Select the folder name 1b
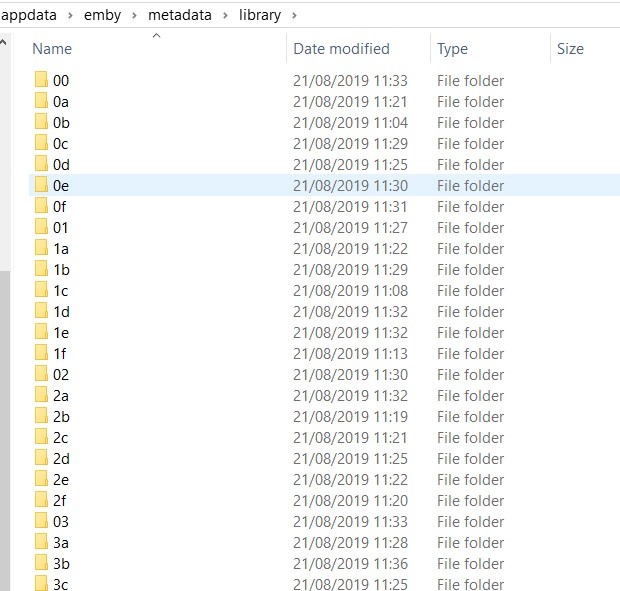This screenshot has height=591, width=620. click(62, 270)
